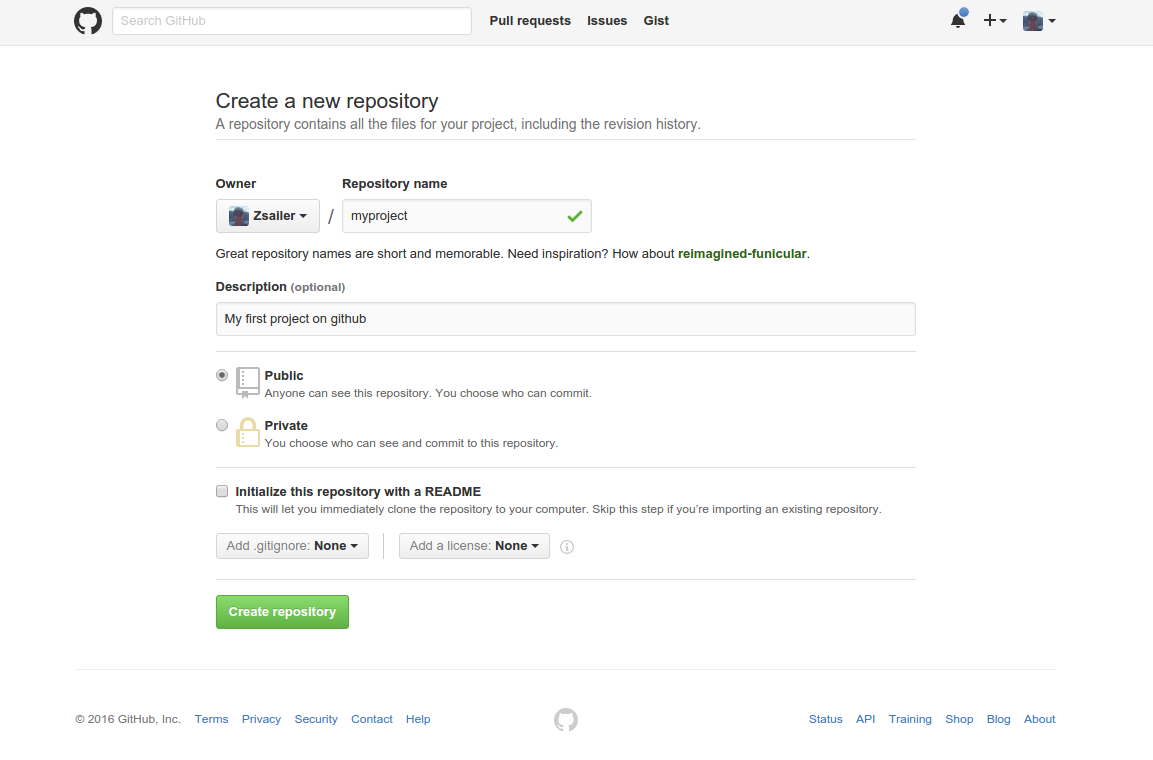Viewport: 1153px width, 760px height.
Task: Open the user avatar menu in header
Action: pyautogui.click(x=1039, y=21)
